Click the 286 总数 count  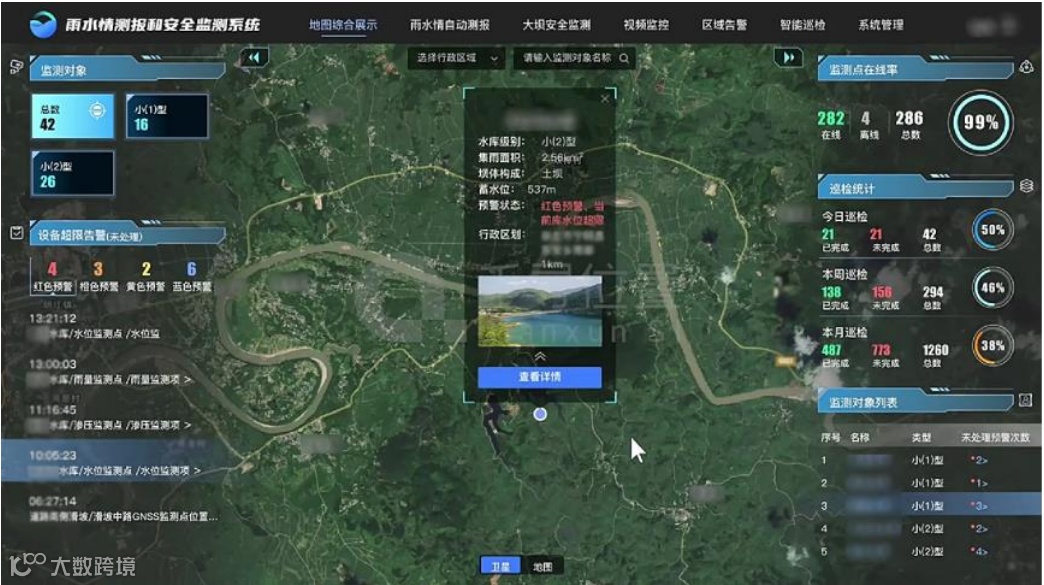click(910, 124)
